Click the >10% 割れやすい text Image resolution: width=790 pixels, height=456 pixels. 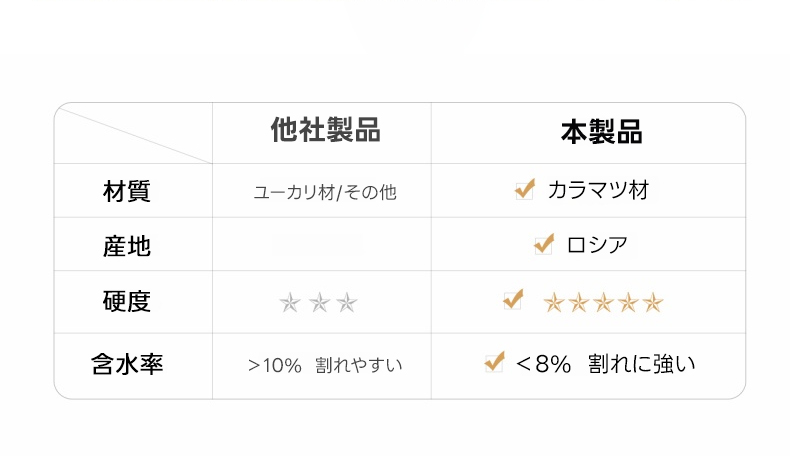tap(325, 365)
